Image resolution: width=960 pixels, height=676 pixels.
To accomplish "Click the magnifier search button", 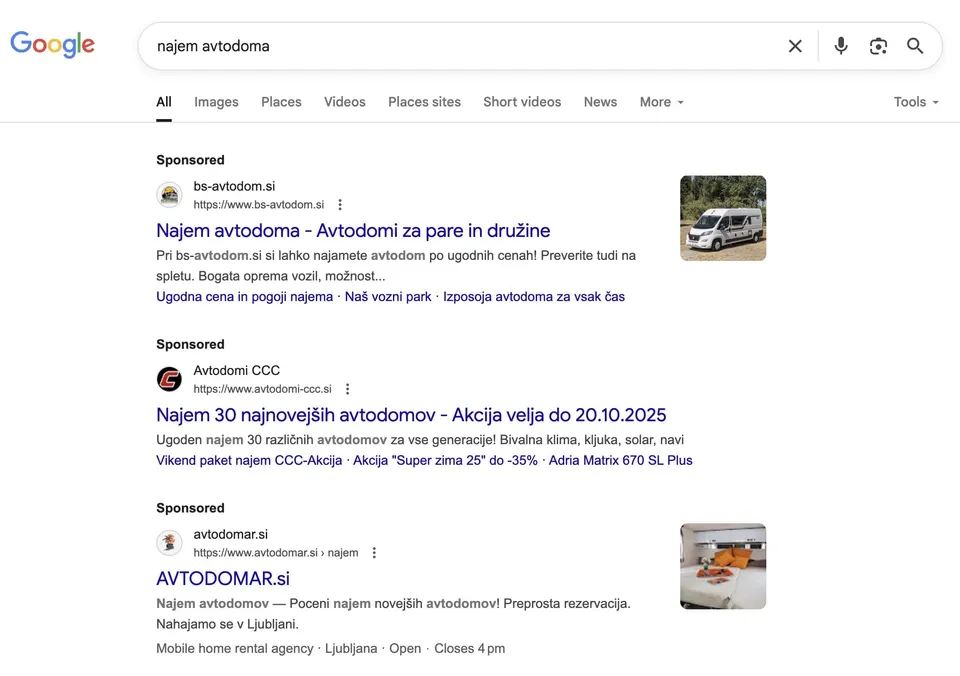I will point(915,46).
